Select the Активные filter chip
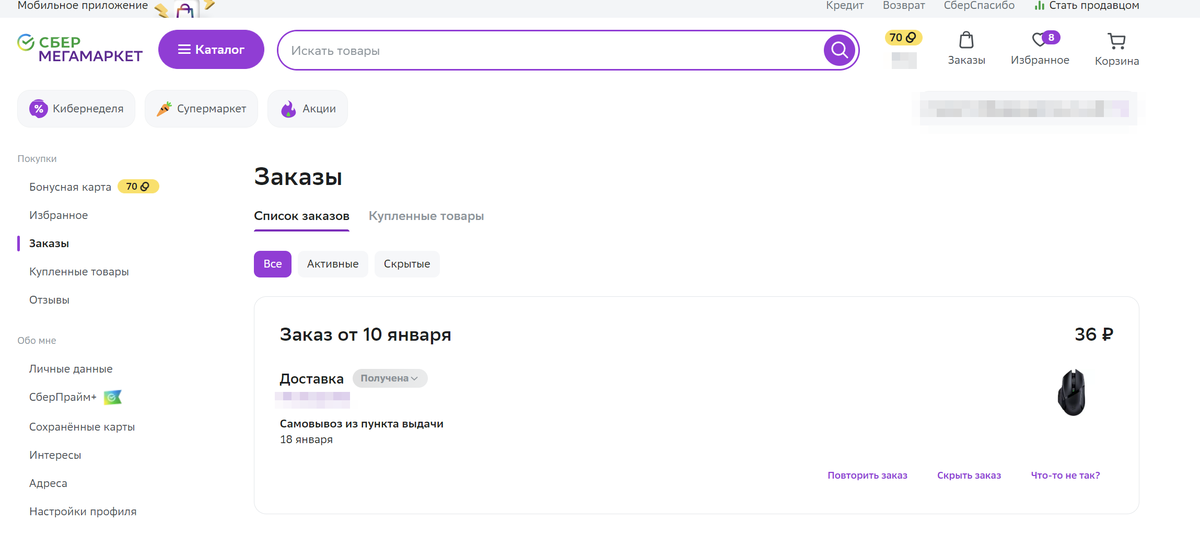 coord(333,264)
